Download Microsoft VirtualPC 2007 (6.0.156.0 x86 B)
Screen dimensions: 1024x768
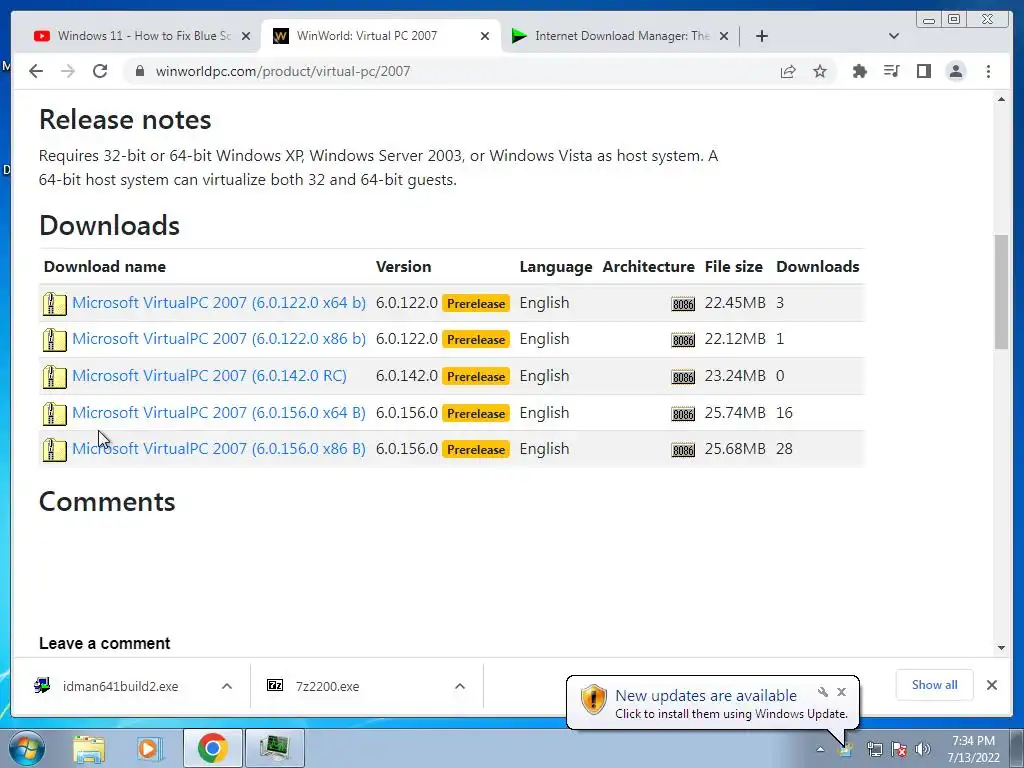click(219, 449)
